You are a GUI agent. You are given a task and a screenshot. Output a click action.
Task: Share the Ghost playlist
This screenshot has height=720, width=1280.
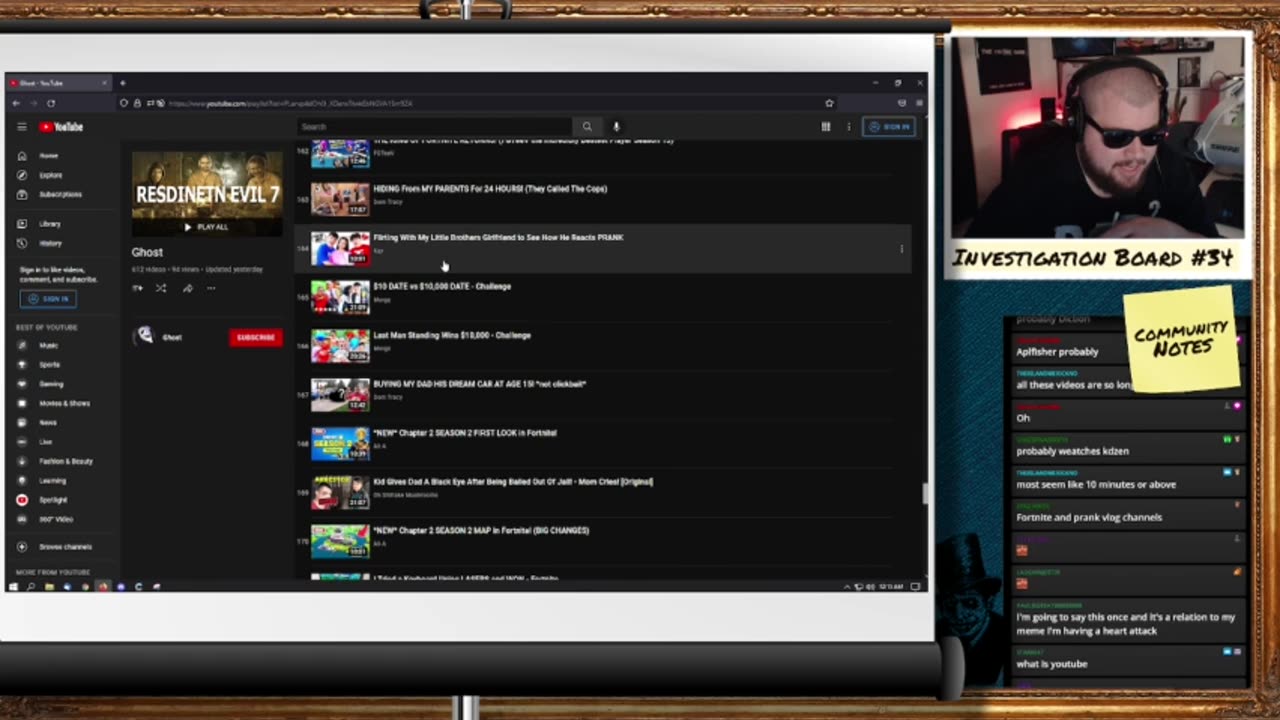pyautogui.click(x=187, y=288)
